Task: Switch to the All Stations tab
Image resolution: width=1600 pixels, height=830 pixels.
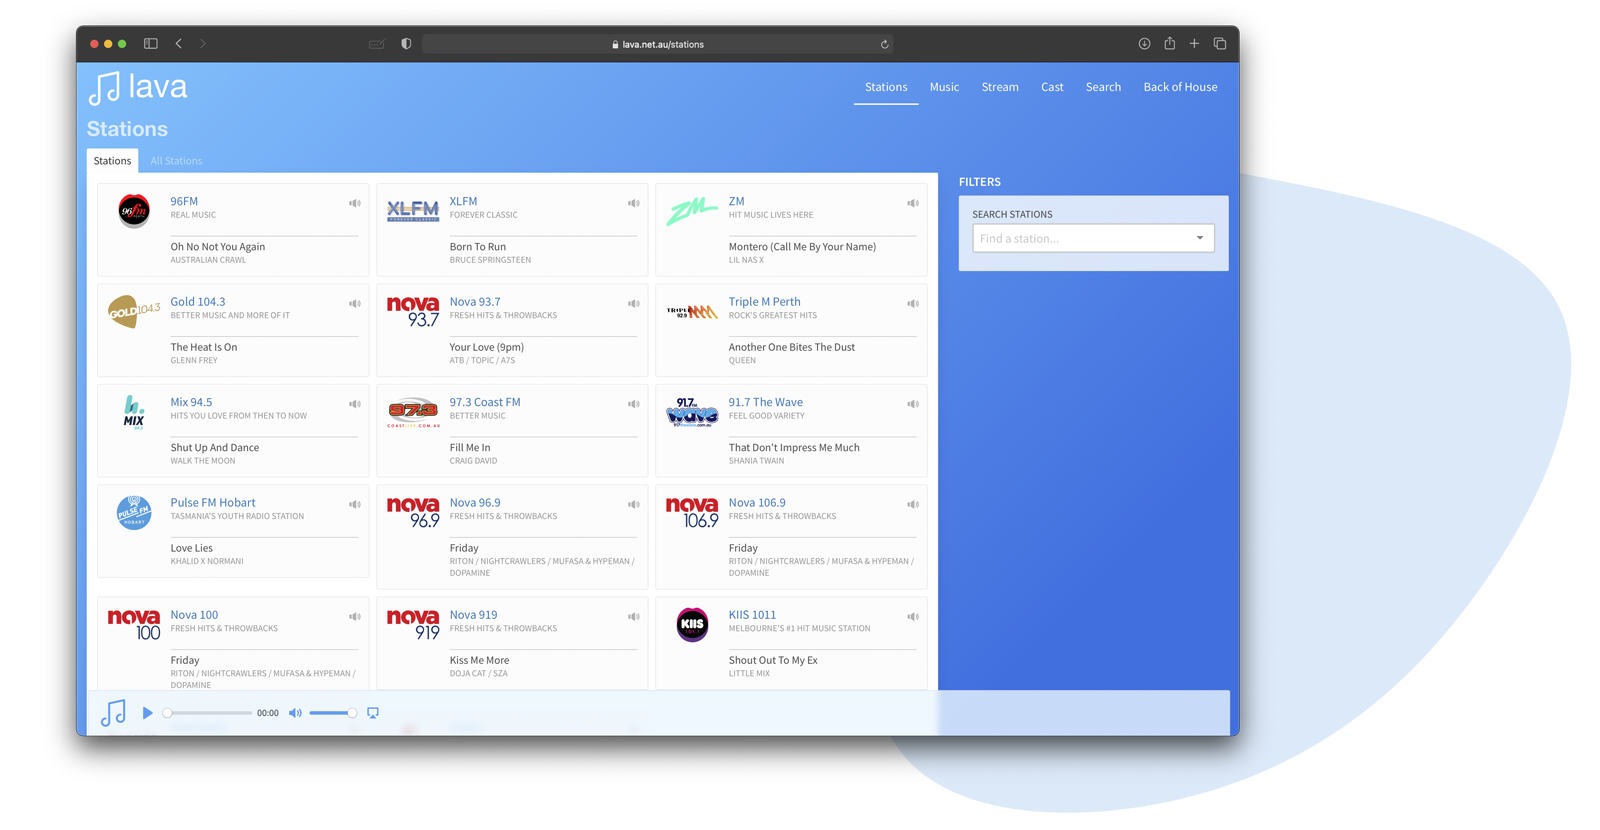Action: coord(176,161)
